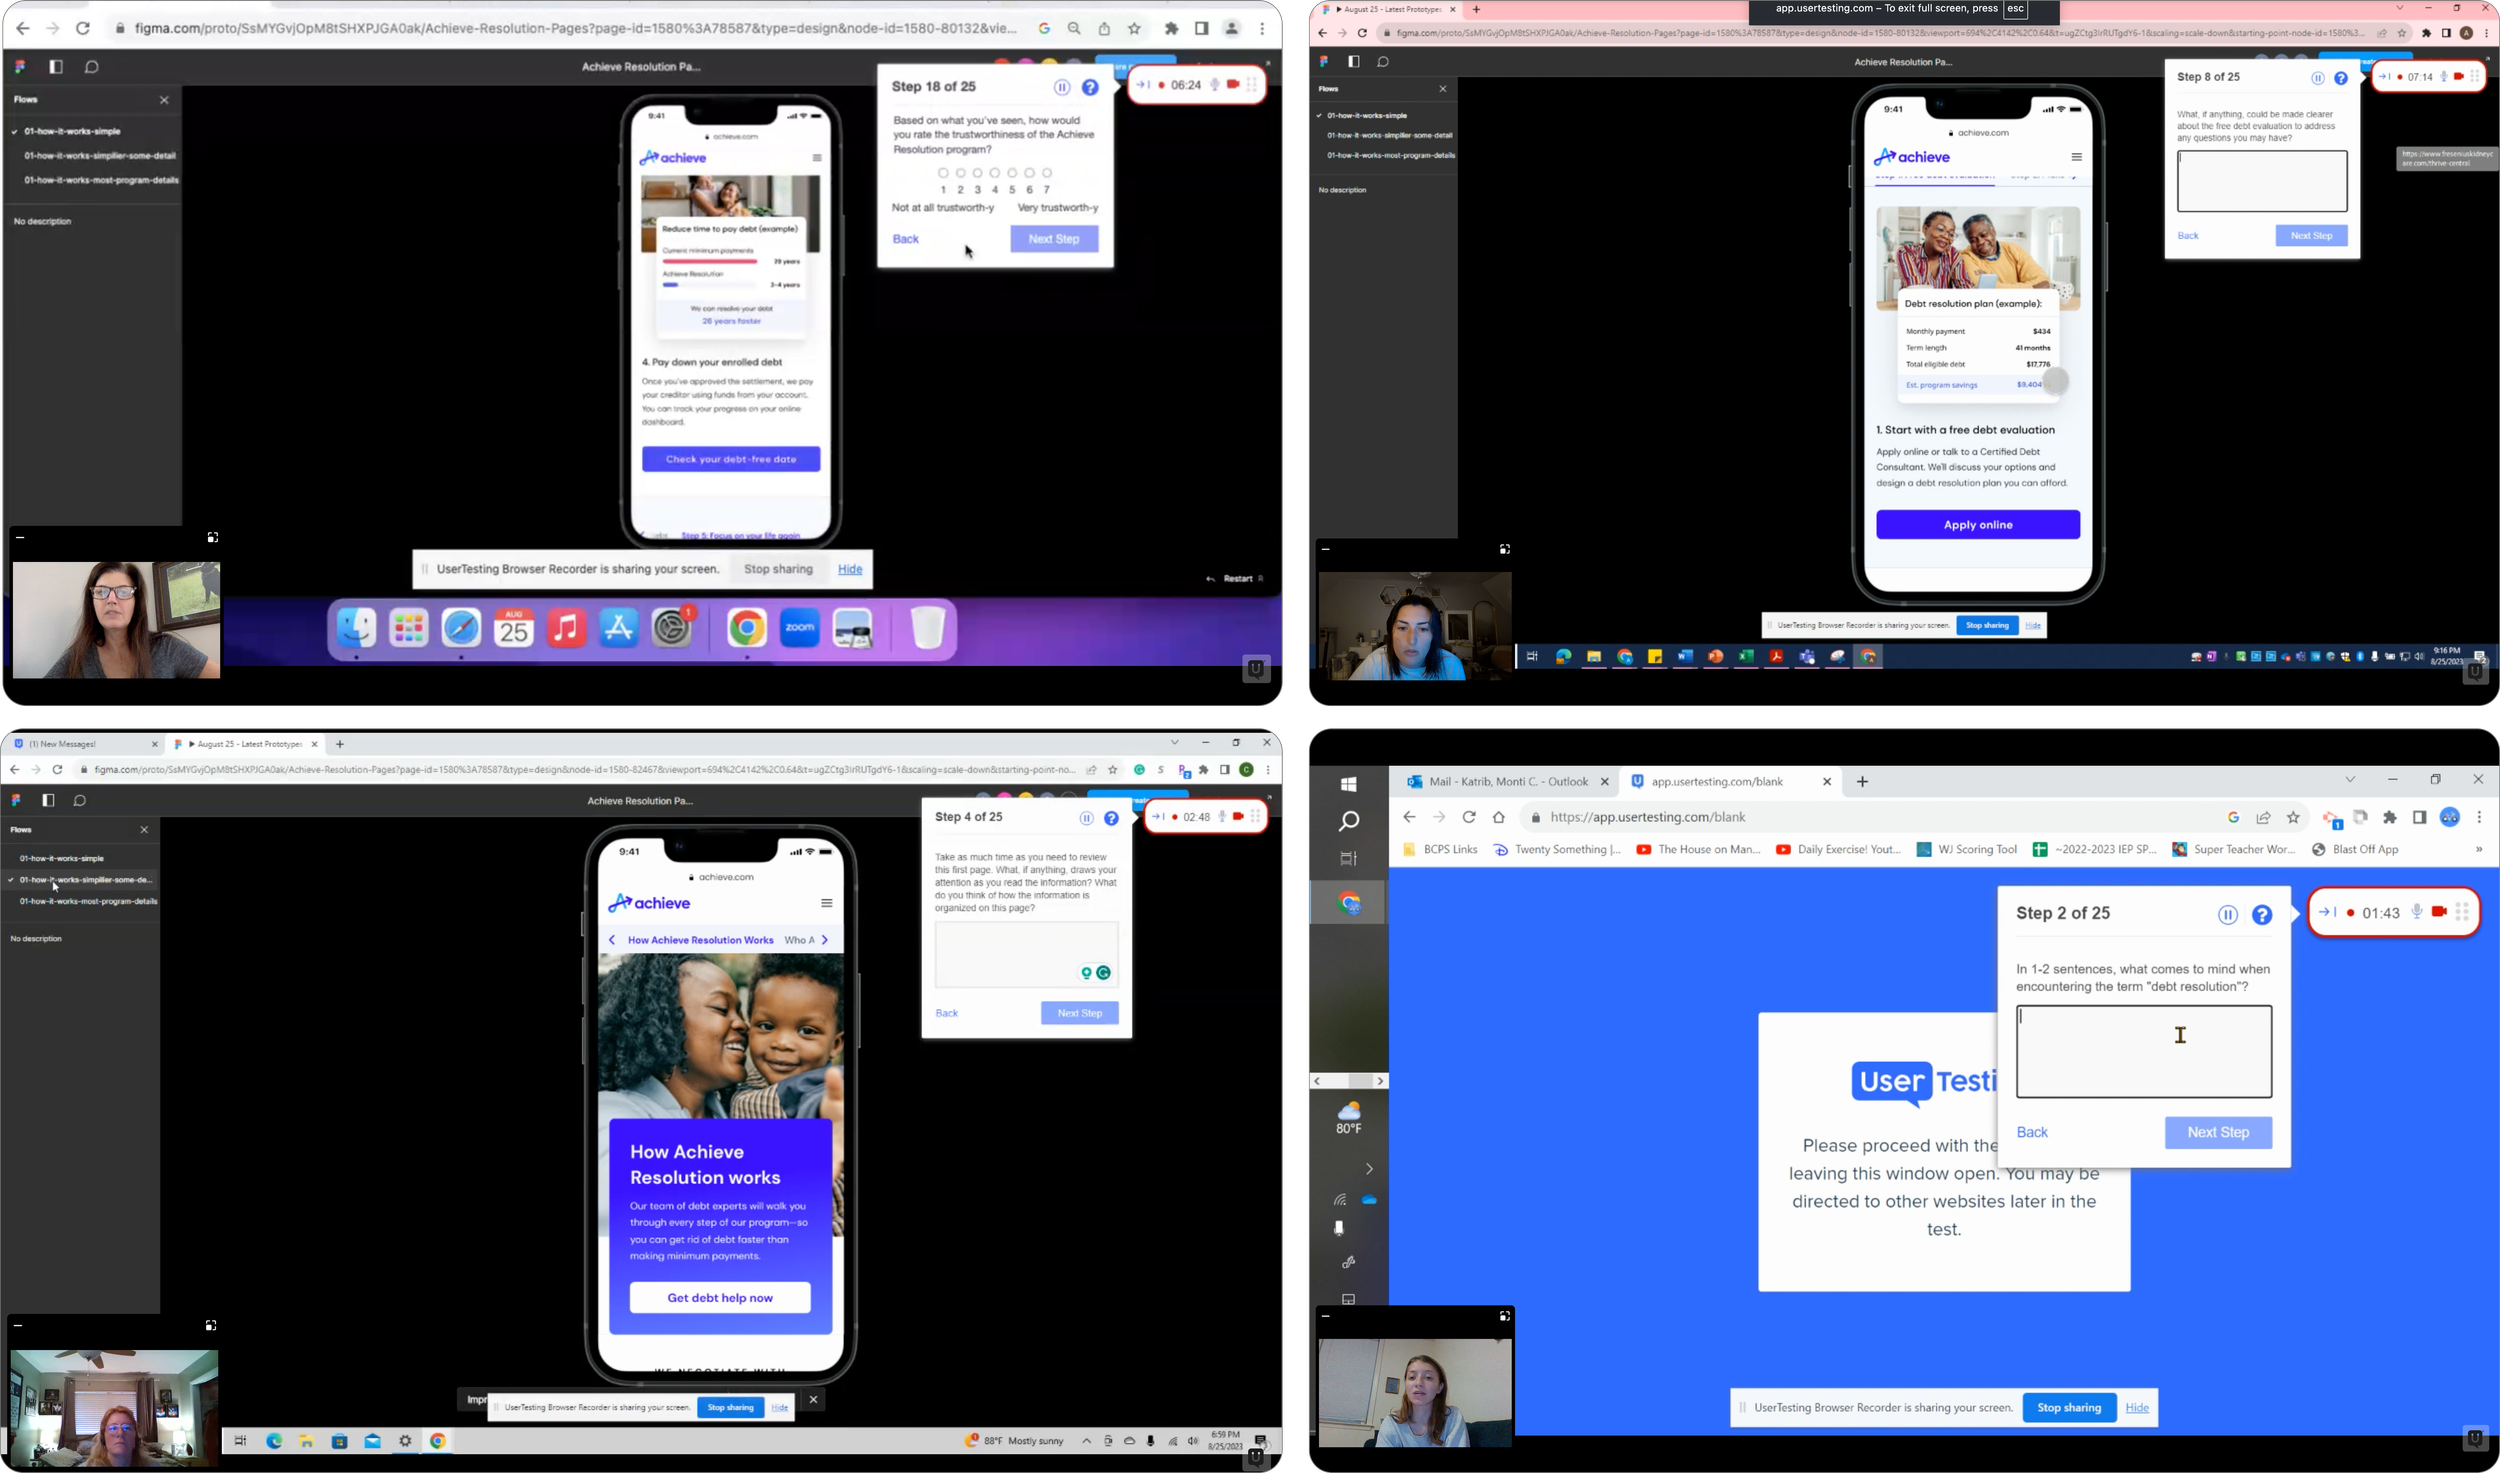The height and width of the screenshot is (1473, 2500).
Task: Click left chevron before How Achieve Resolution Works
Action: [x=612, y=940]
